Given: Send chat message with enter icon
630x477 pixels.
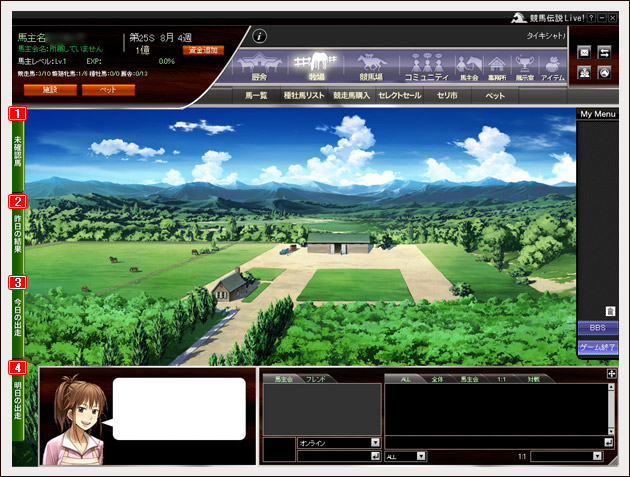Looking at the screenshot, I should [x=610, y=442].
